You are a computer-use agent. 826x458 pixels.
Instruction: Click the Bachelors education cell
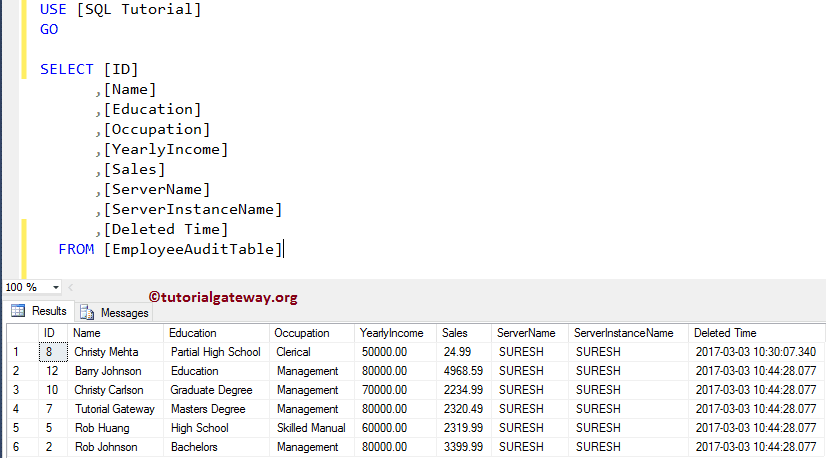[x=217, y=447]
